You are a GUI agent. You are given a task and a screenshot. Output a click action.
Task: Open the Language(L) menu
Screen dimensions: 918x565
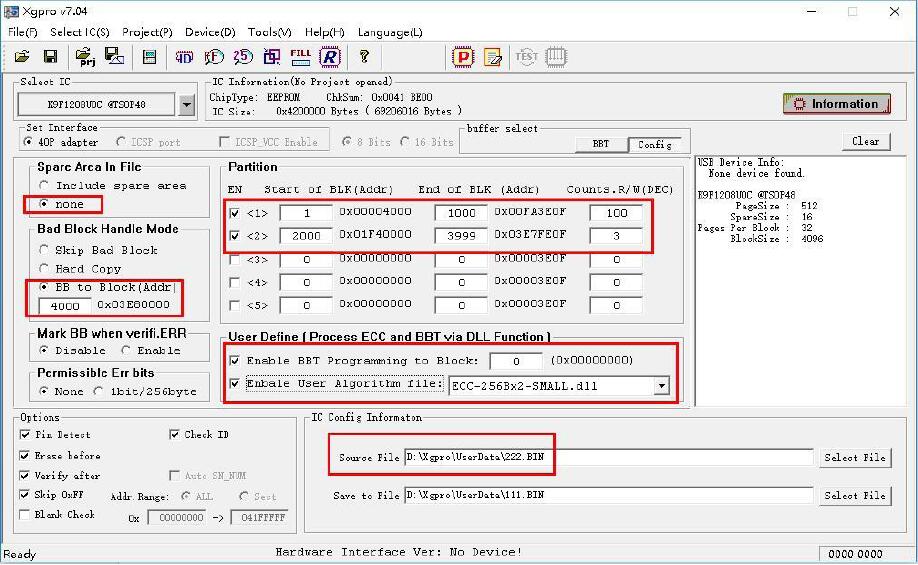(390, 32)
